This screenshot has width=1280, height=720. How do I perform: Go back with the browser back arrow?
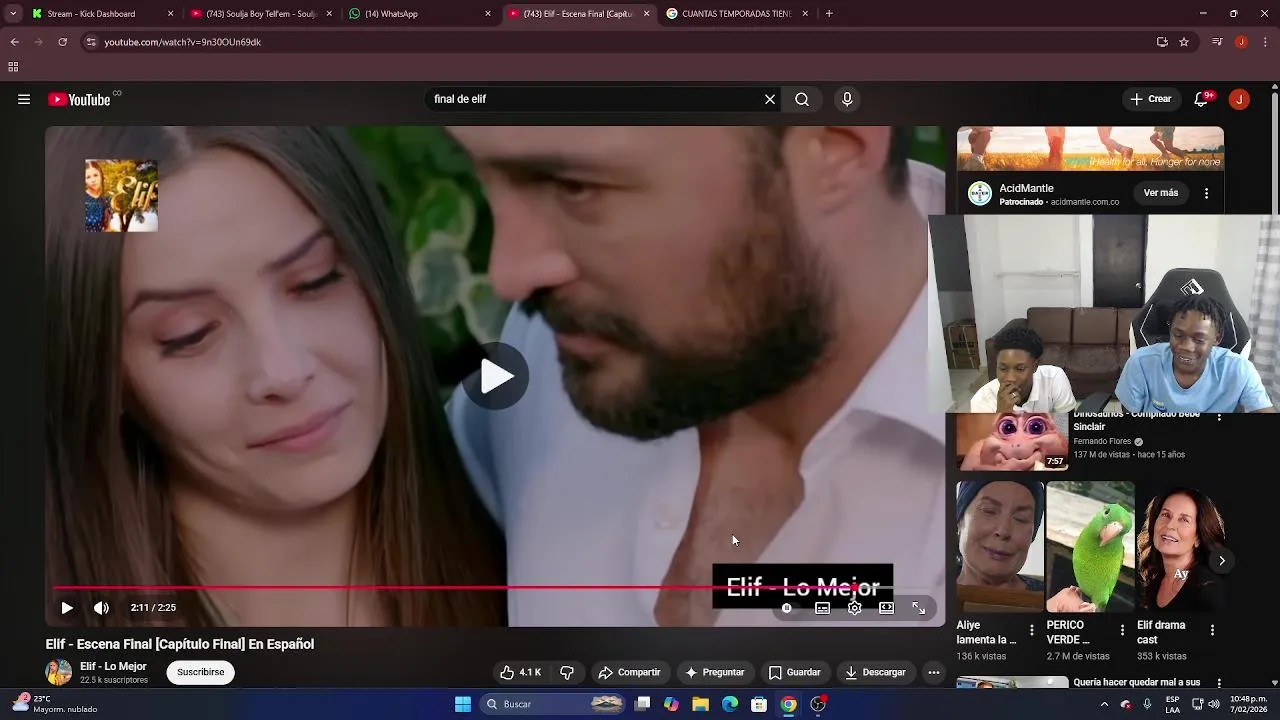coord(14,42)
